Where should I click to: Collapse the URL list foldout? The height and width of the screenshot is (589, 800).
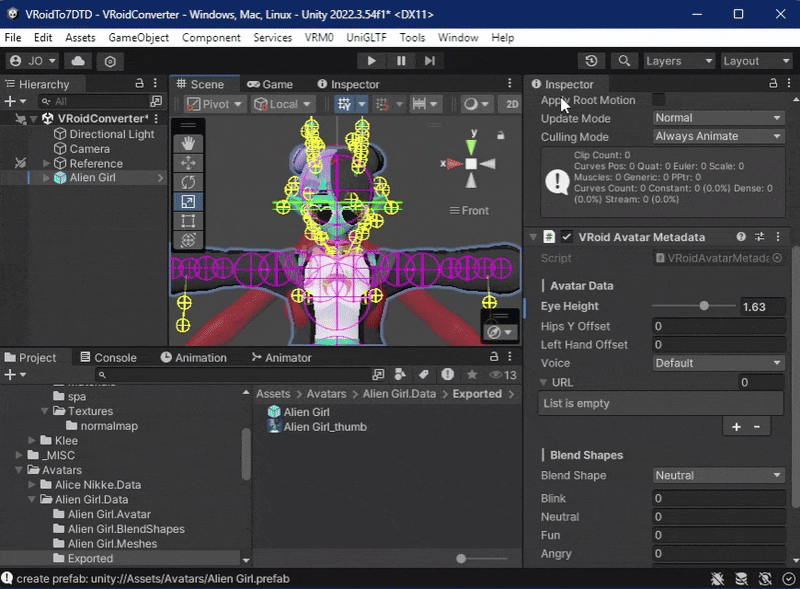tap(544, 382)
